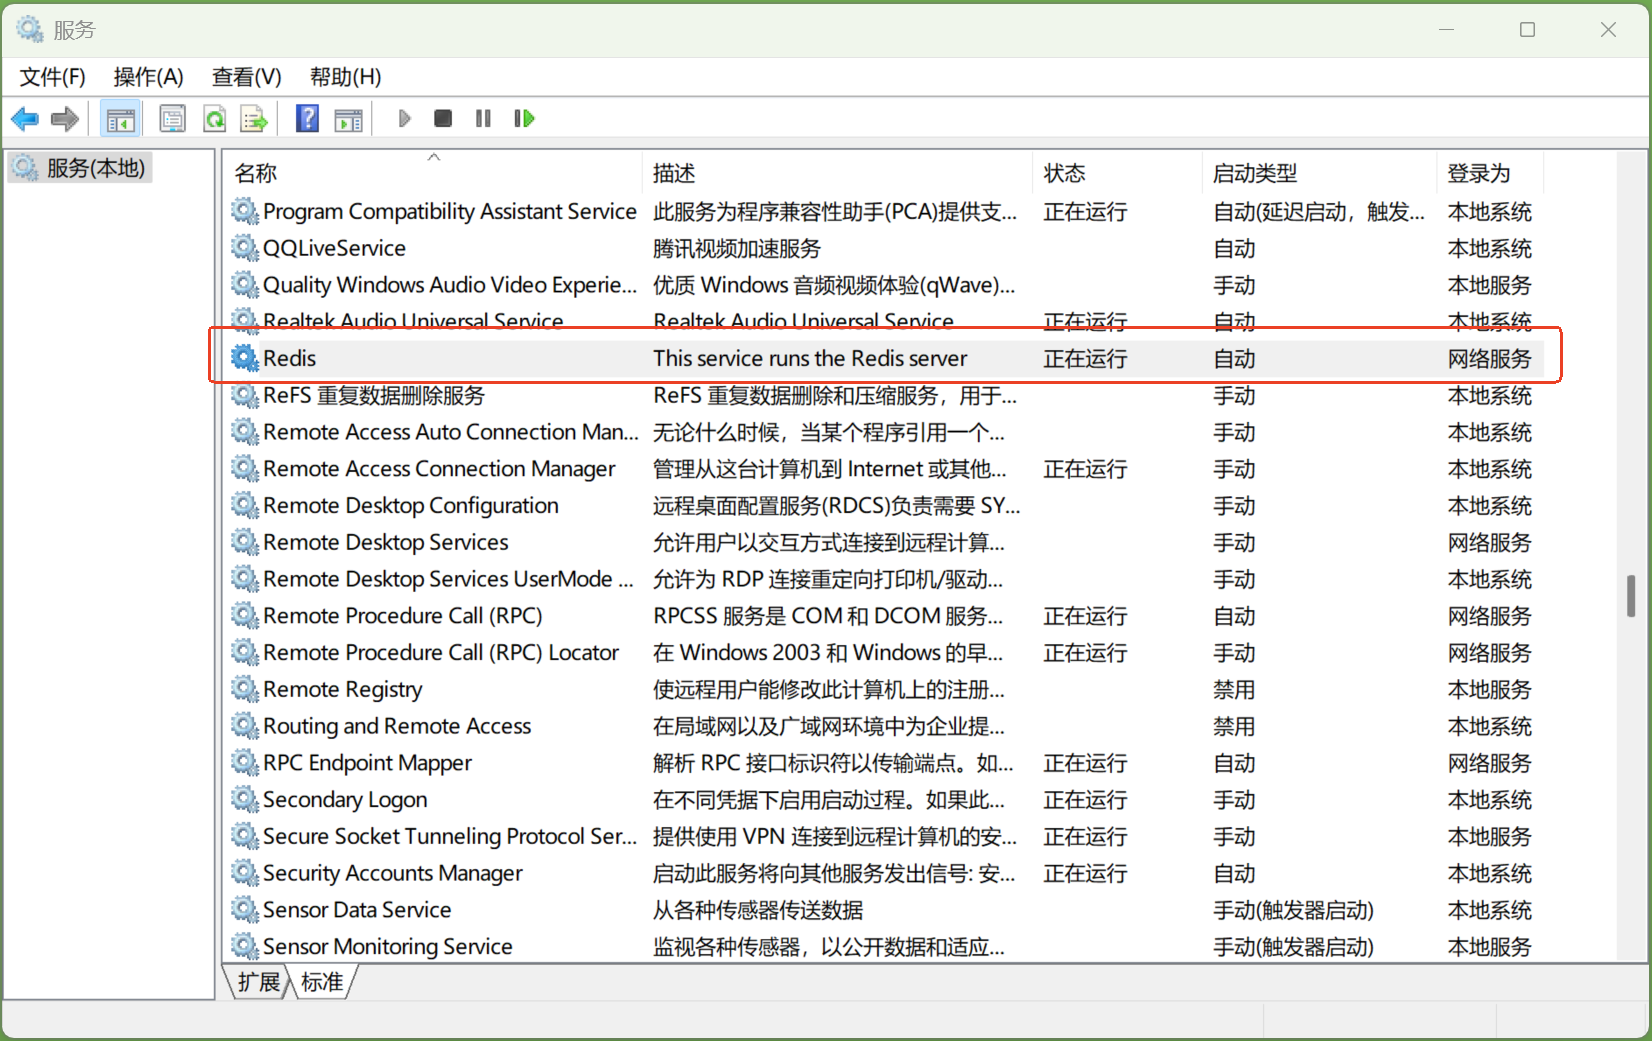The width and height of the screenshot is (1652, 1041).
Task: Click the Forward arrow toolbar icon
Action: tap(65, 119)
